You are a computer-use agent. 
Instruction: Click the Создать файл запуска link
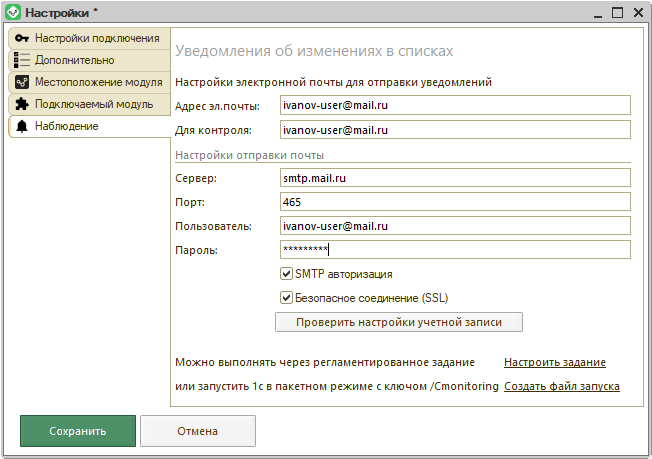point(561,386)
